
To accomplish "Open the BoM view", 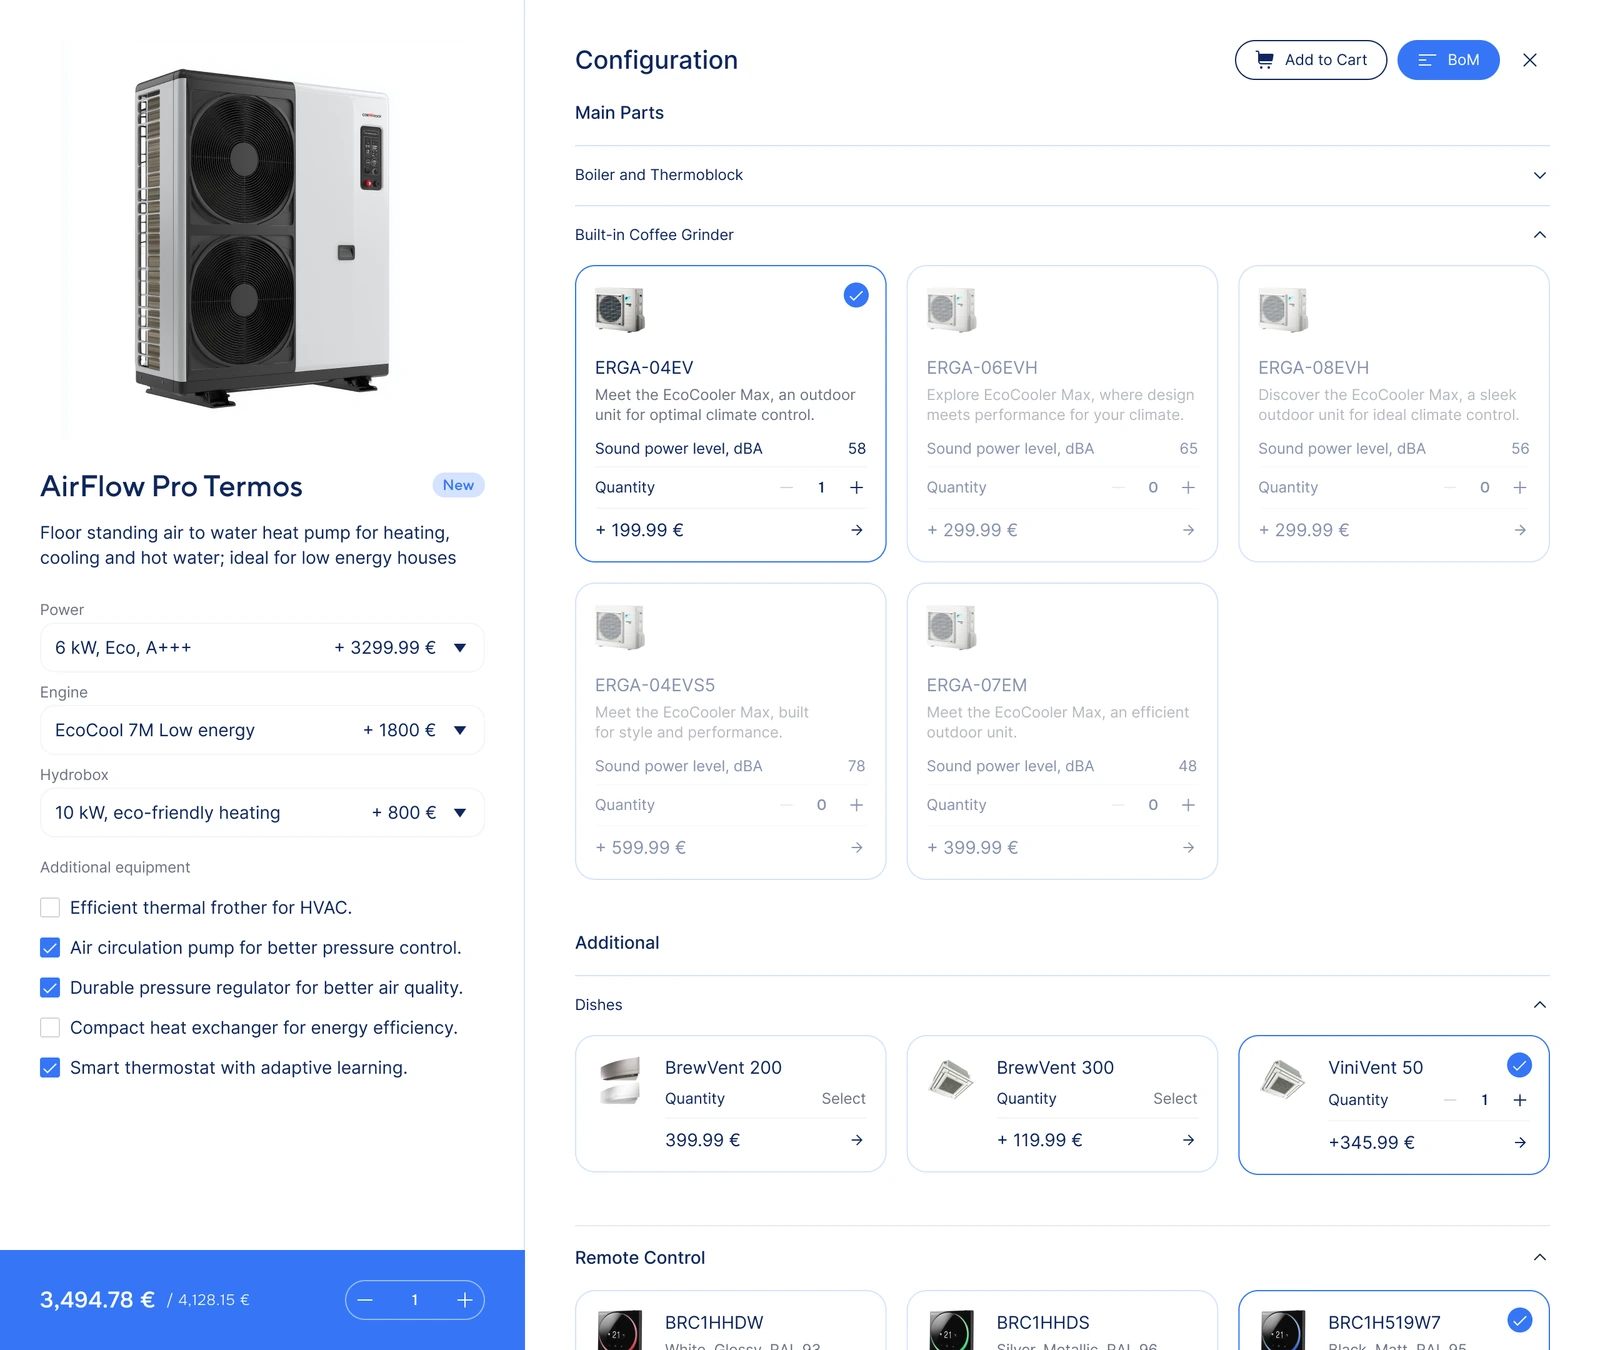I will (1448, 60).
